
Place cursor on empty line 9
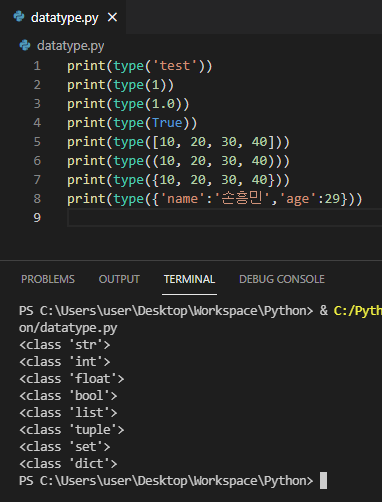[x=224, y=218]
